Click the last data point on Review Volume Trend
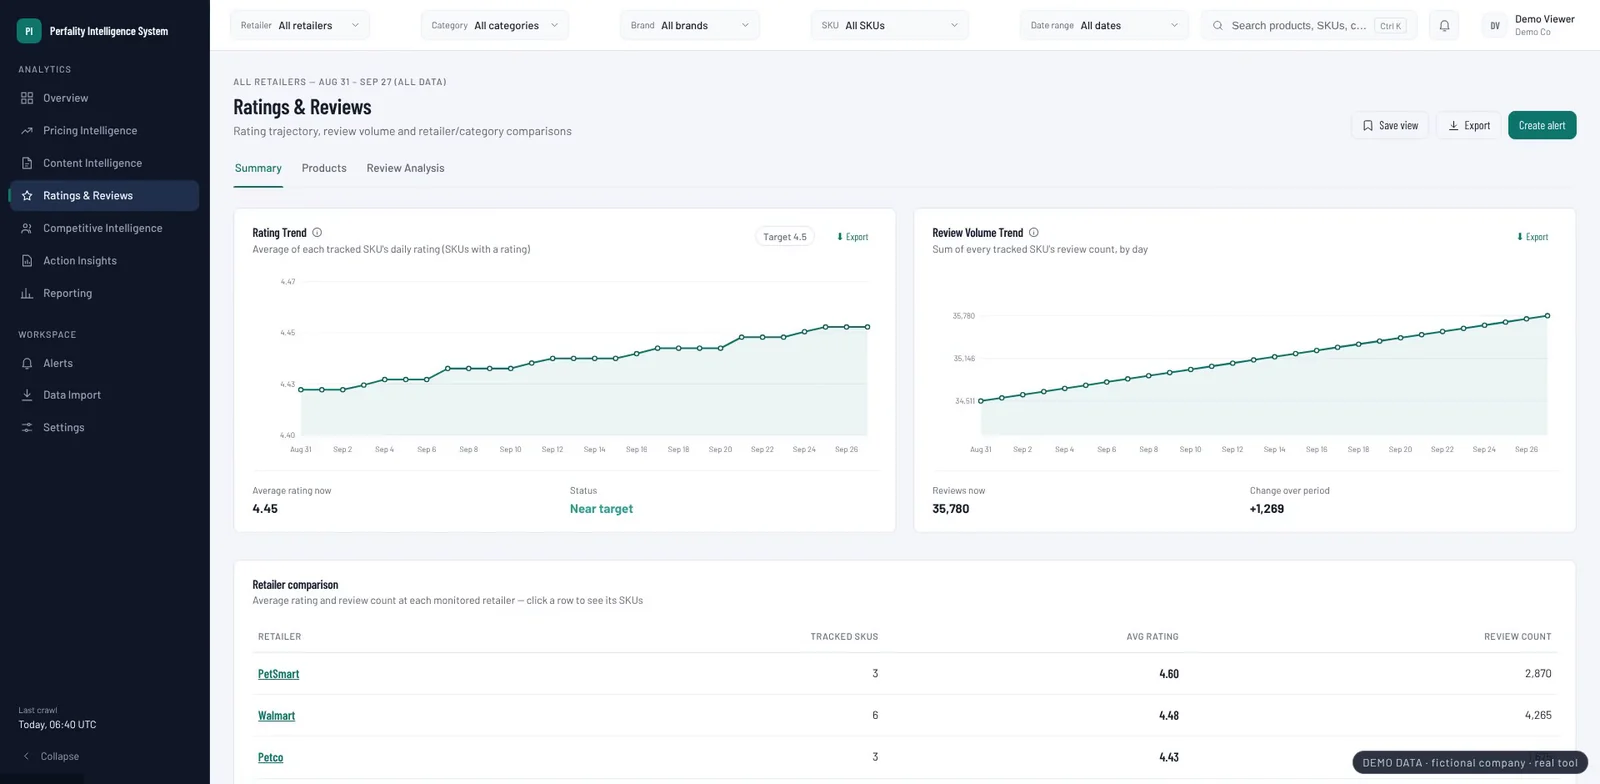Image resolution: width=1600 pixels, height=784 pixels. (1548, 316)
